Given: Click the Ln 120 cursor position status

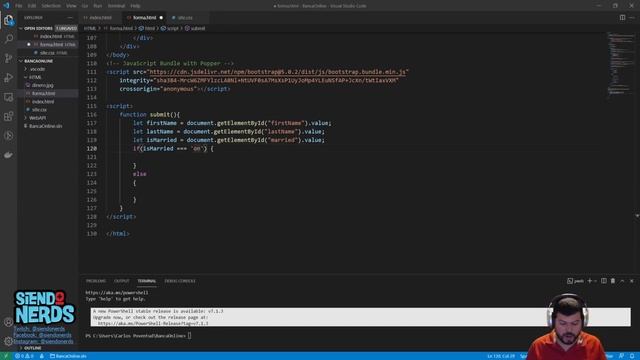Looking at the screenshot, I should (x=501, y=356).
